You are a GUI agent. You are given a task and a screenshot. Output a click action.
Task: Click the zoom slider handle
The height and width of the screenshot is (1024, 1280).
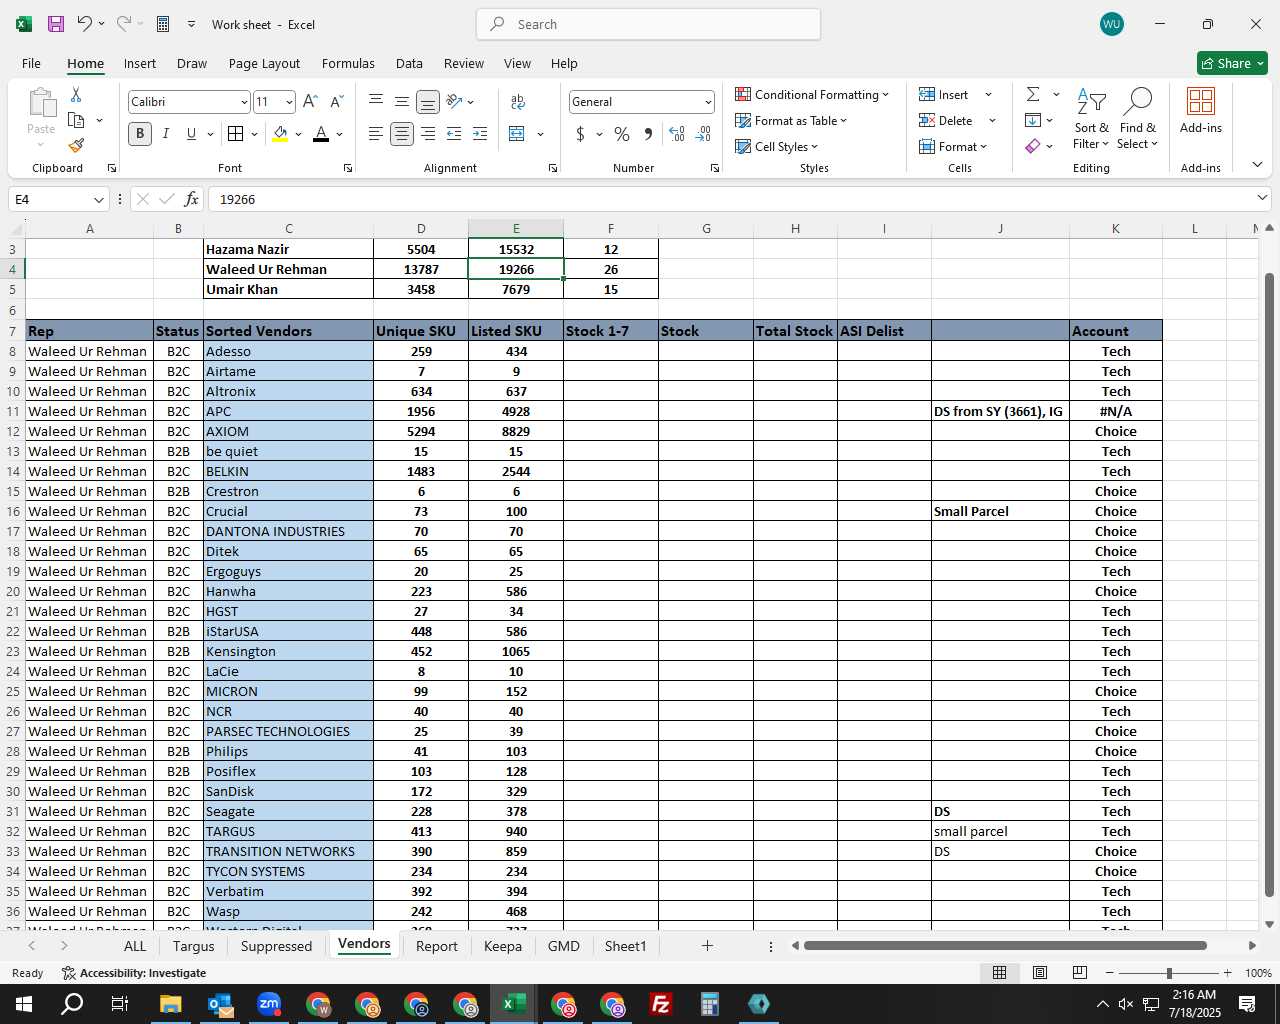1168,973
